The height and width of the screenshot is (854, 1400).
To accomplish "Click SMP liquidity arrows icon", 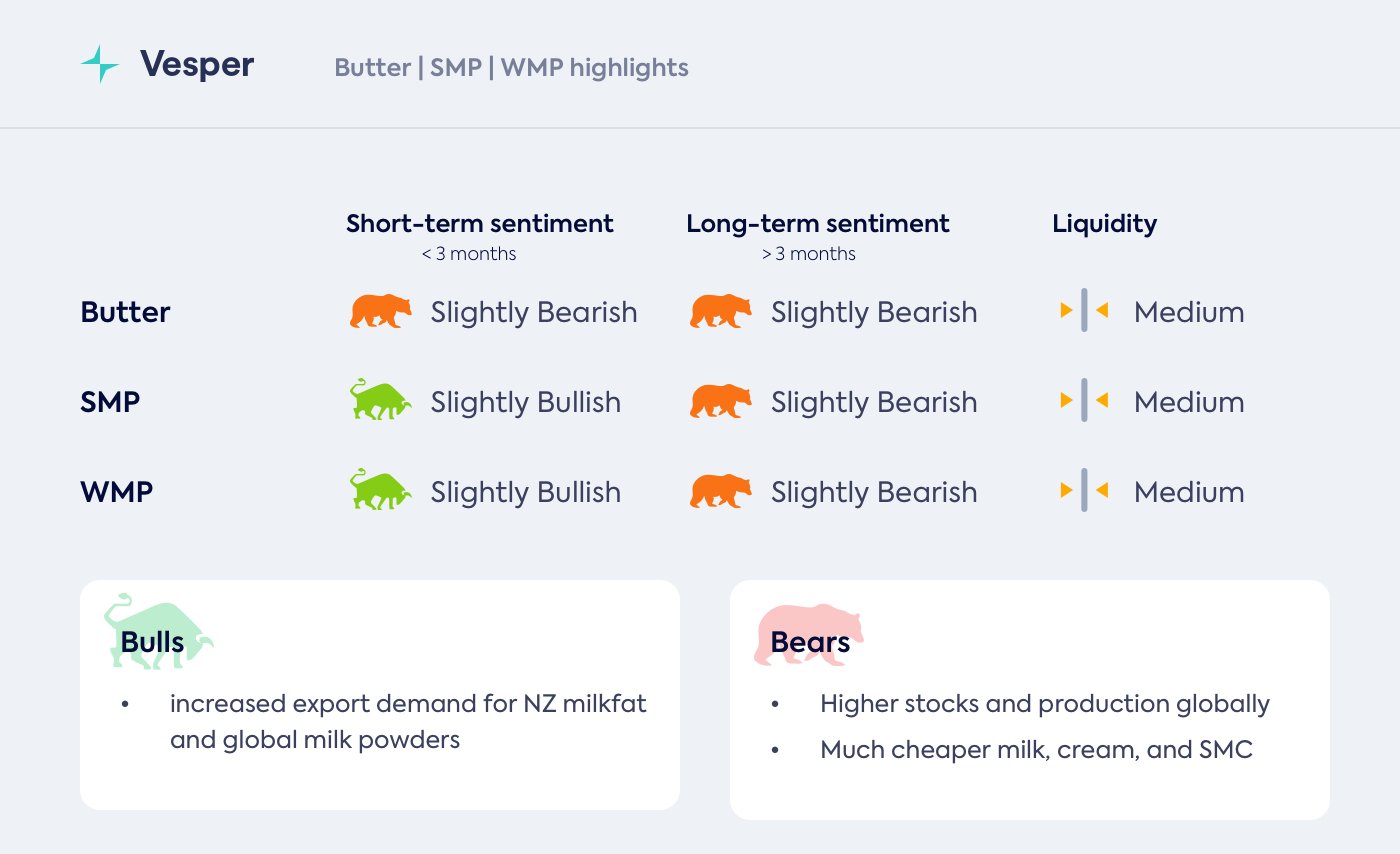I will (x=1084, y=401).
